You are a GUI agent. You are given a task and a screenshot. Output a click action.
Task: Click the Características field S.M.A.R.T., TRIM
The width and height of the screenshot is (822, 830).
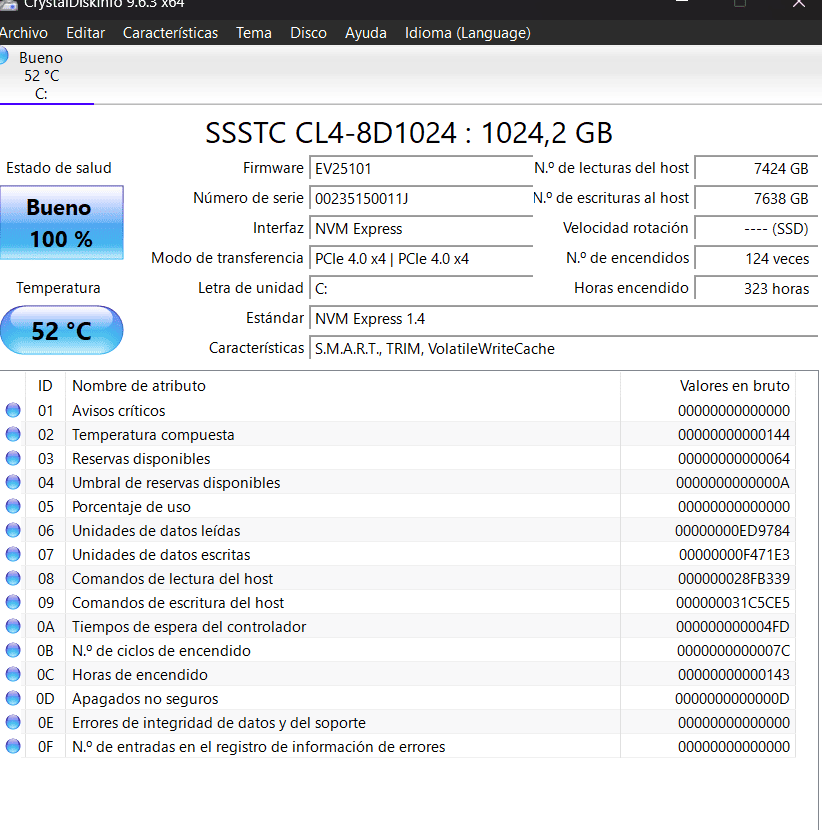[x=564, y=349]
